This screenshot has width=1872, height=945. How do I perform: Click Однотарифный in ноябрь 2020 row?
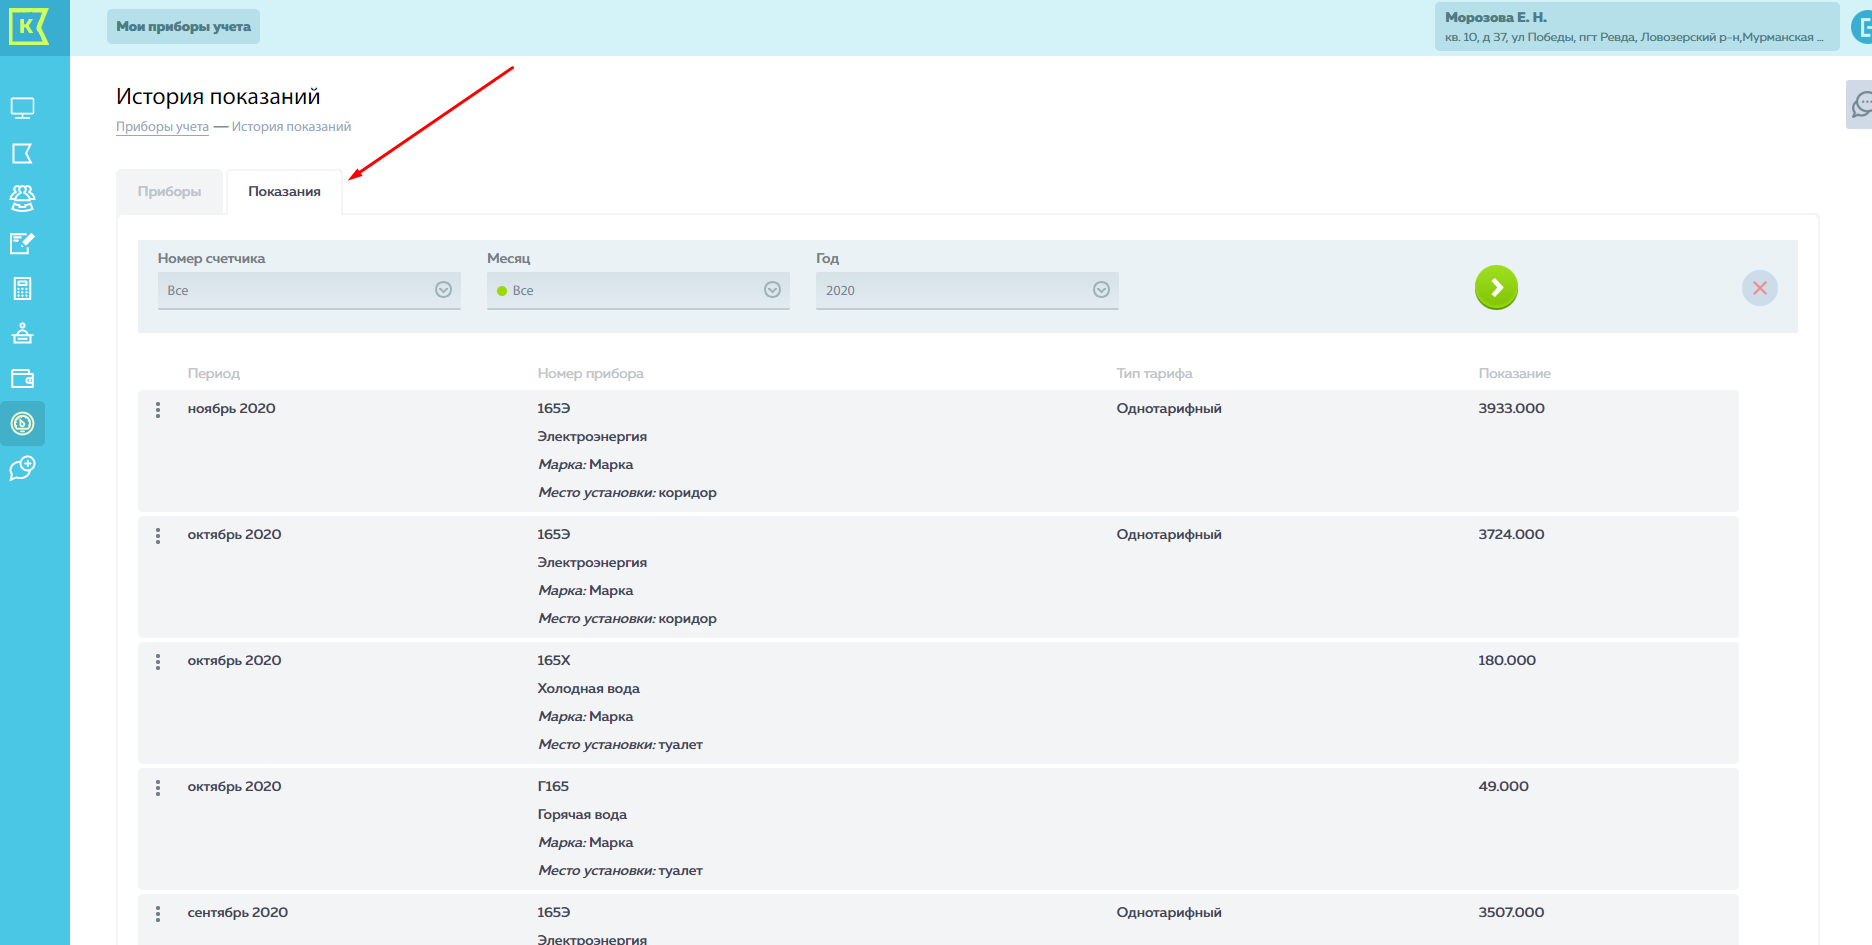[x=1169, y=409]
